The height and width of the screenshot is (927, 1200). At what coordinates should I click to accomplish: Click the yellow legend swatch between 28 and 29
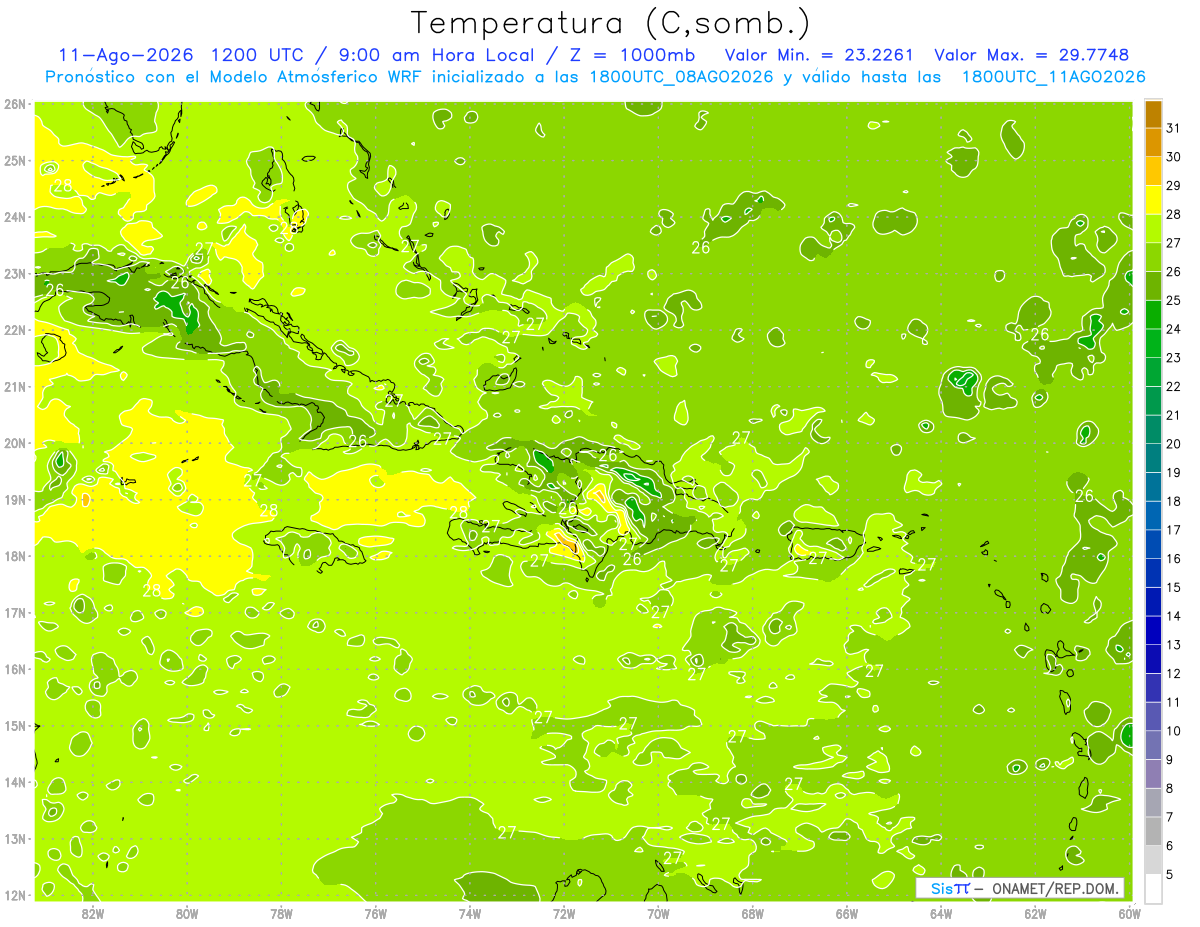tap(1153, 199)
